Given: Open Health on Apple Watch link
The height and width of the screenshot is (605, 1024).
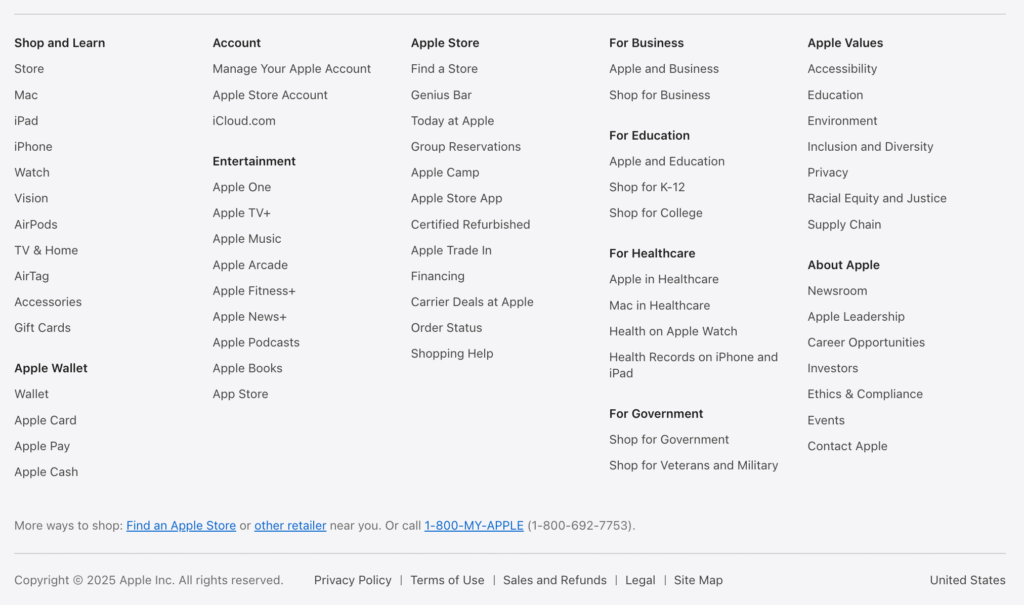Looking at the screenshot, I should click(673, 331).
